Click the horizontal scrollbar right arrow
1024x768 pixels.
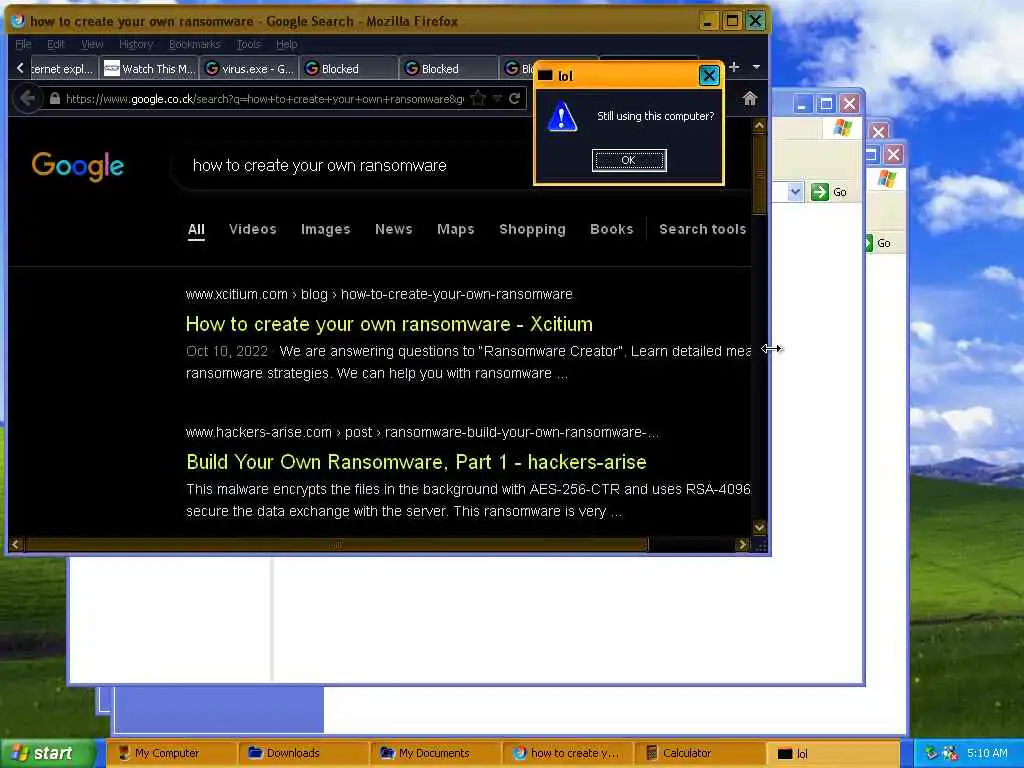coord(742,545)
